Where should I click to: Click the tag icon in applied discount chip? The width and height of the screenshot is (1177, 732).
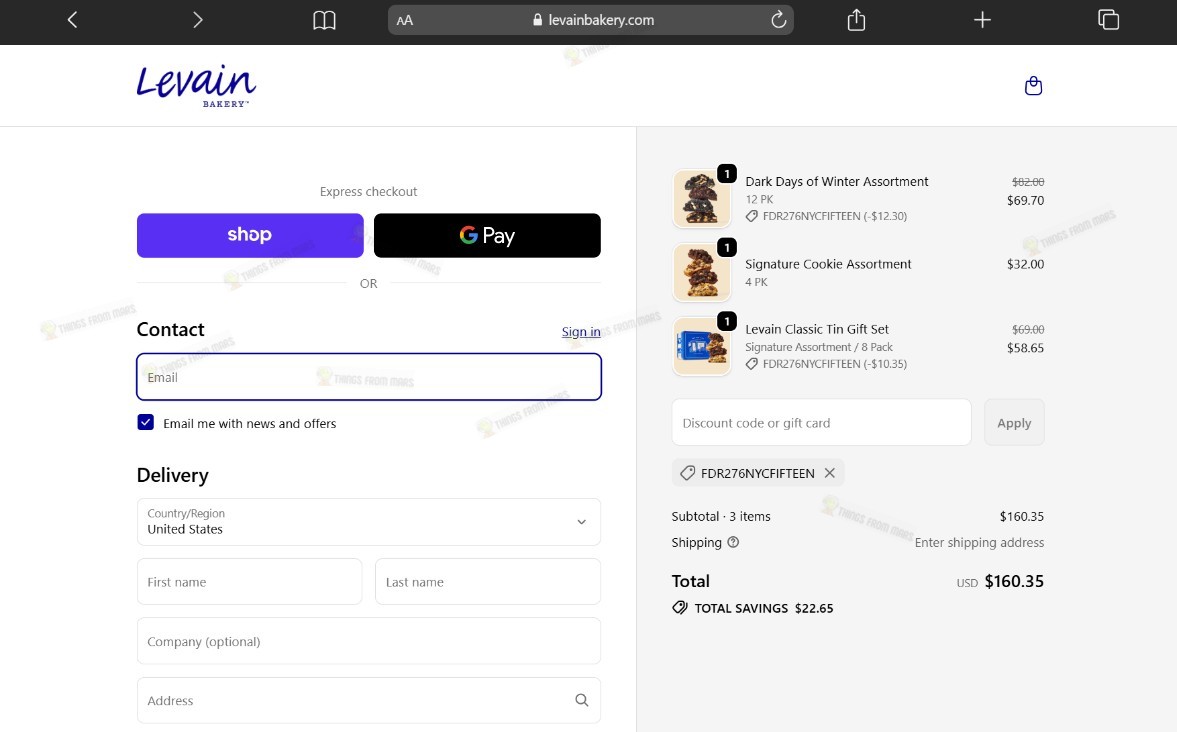[x=687, y=473]
